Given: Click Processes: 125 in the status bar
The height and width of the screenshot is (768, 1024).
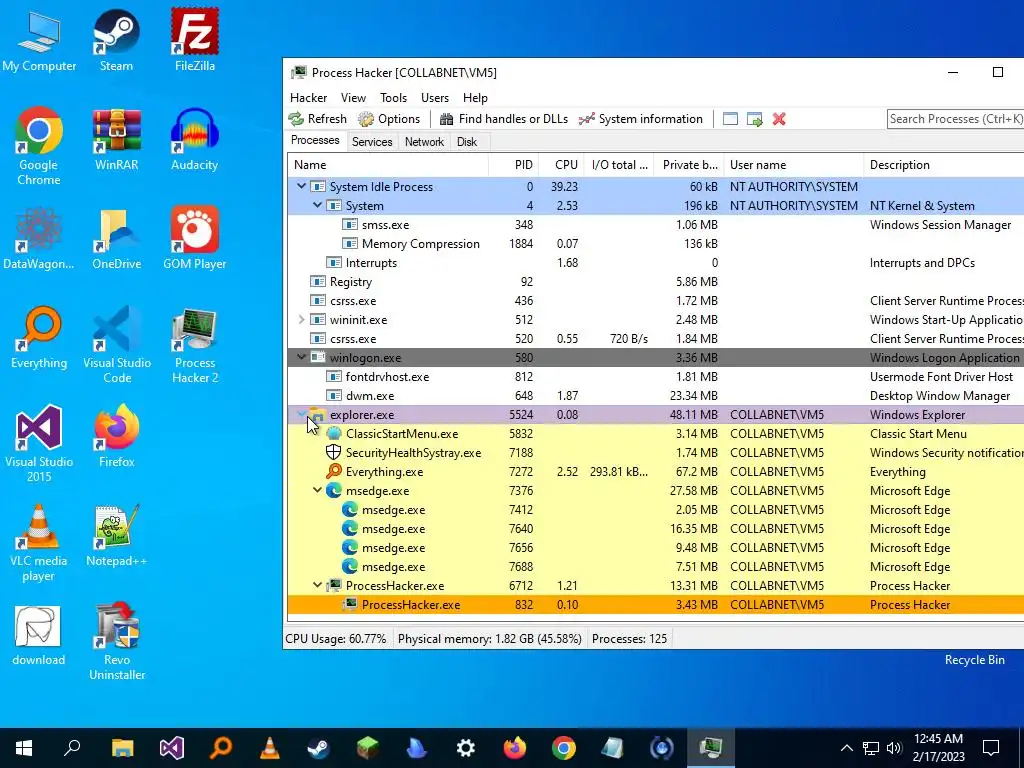Looking at the screenshot, I should [630, 638].
